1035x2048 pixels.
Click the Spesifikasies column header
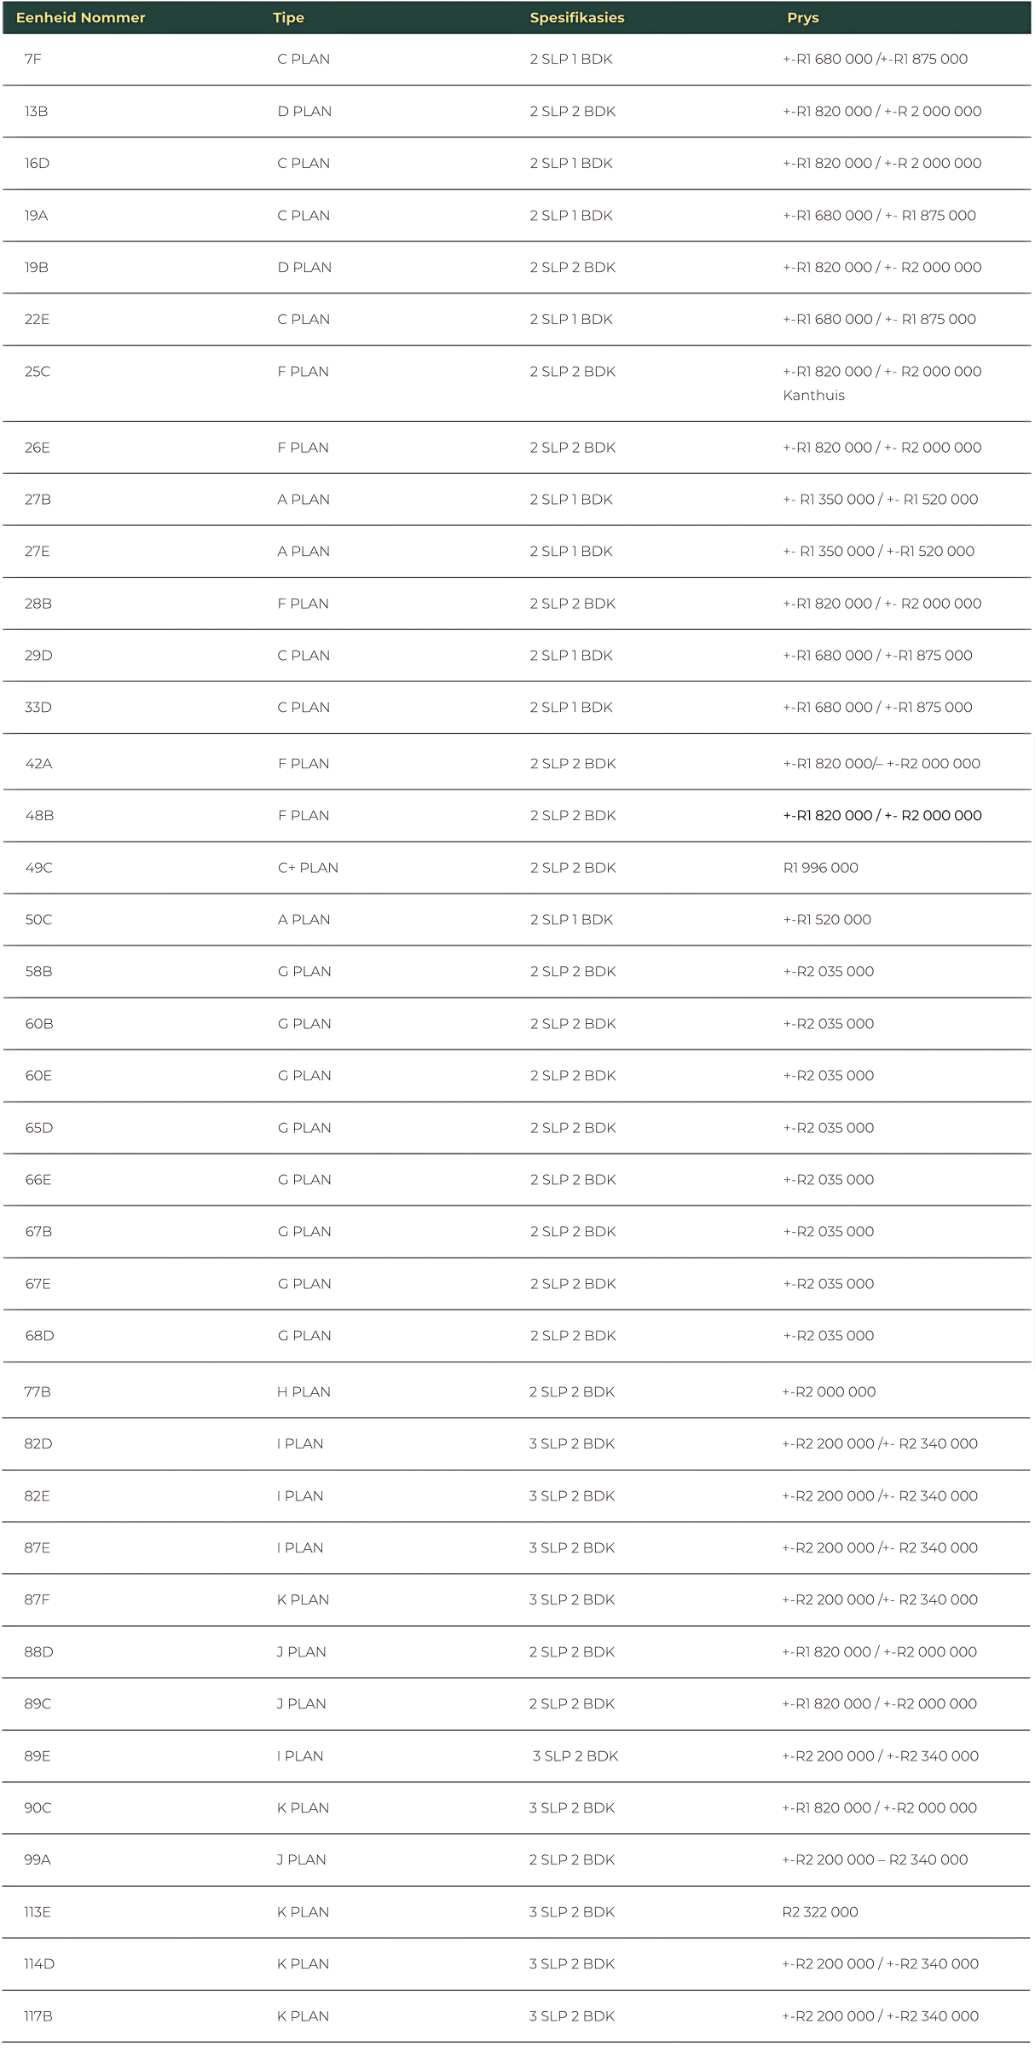click(x=577, y=18)
